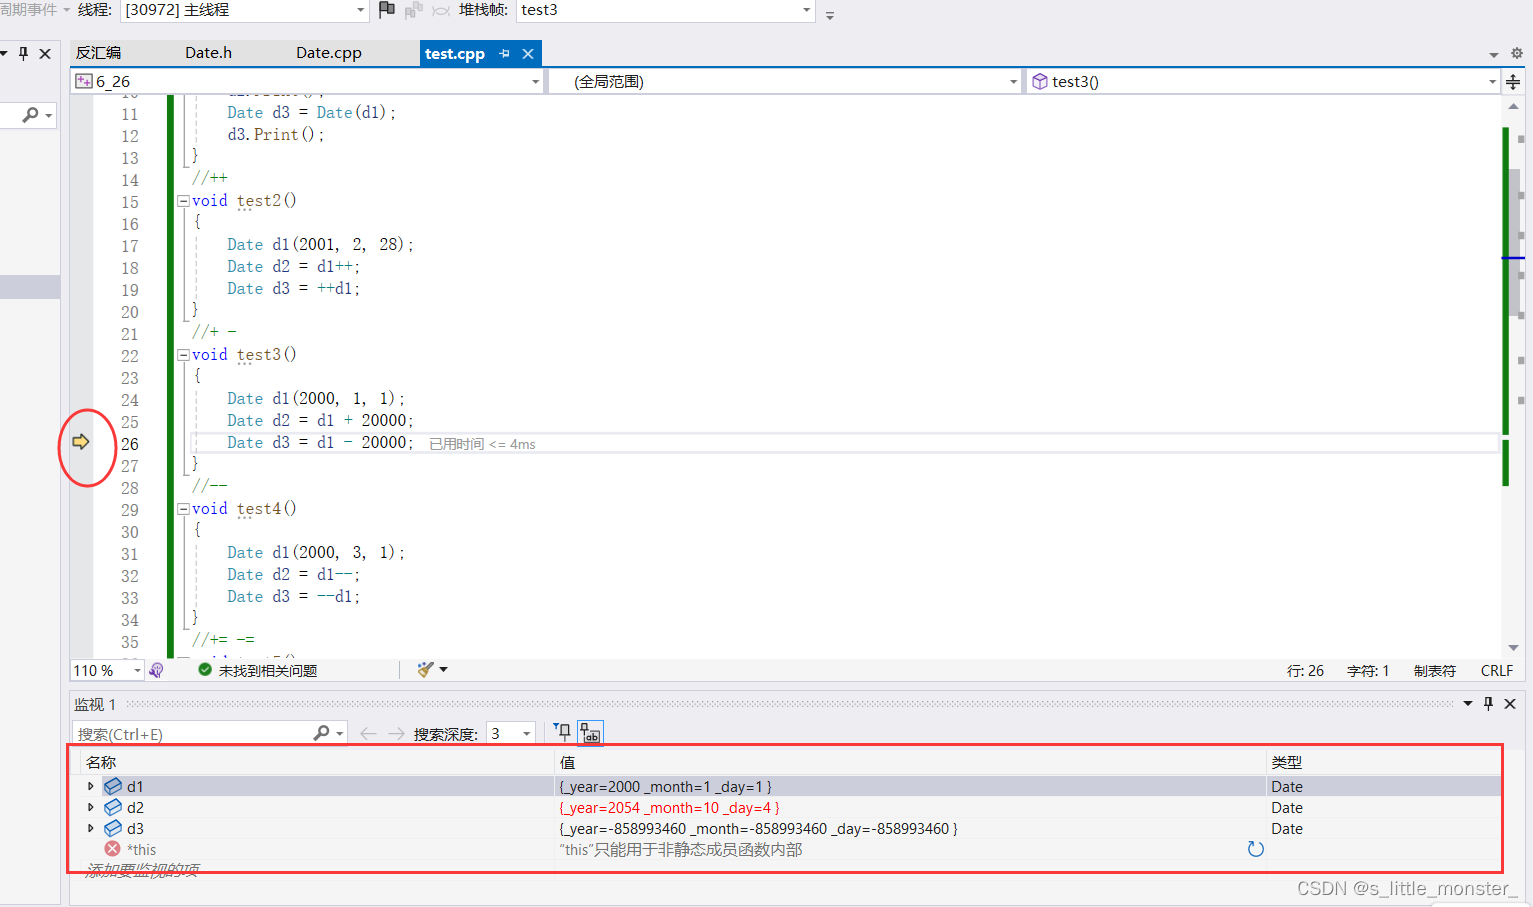Click the red error icon beside *this
Screen dimensions: 1533x907
(112, 849)
